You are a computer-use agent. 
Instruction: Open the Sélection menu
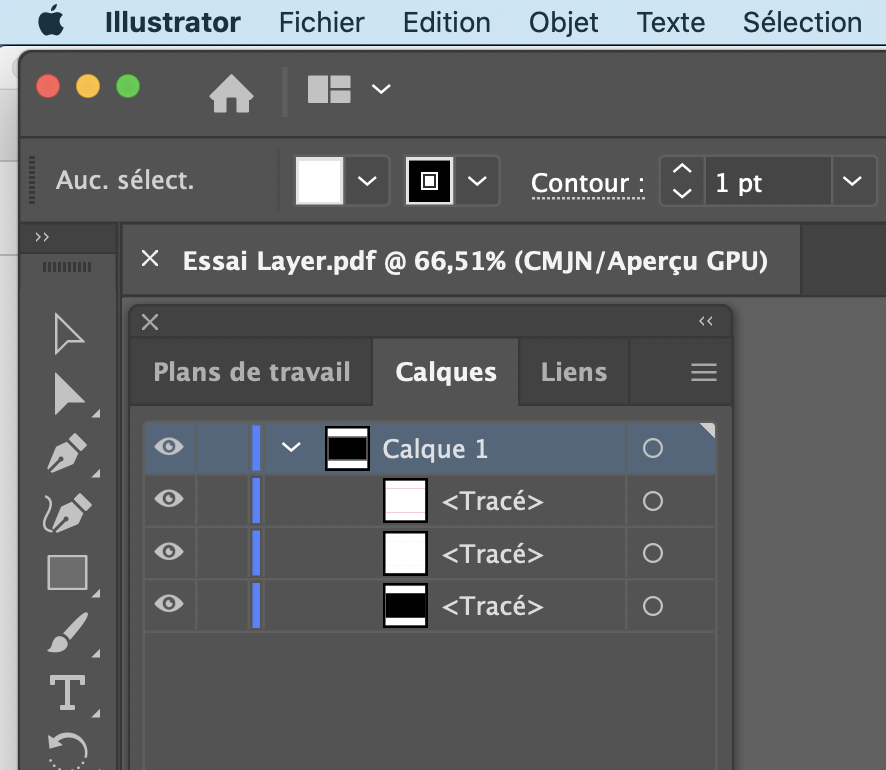[802, 23]
